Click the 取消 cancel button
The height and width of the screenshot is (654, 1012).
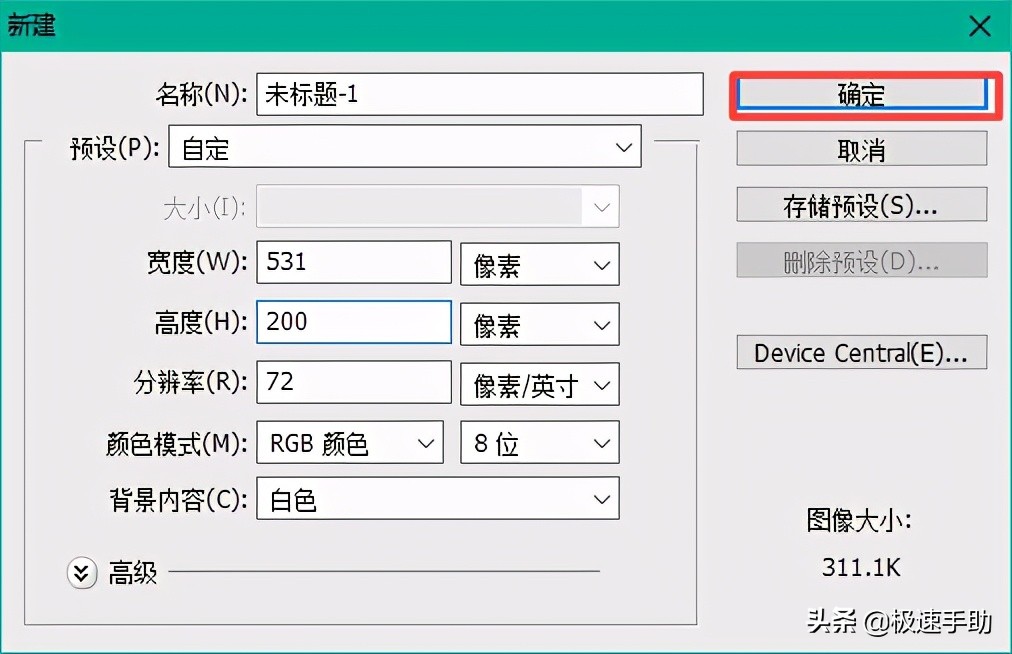coord(861,148)
